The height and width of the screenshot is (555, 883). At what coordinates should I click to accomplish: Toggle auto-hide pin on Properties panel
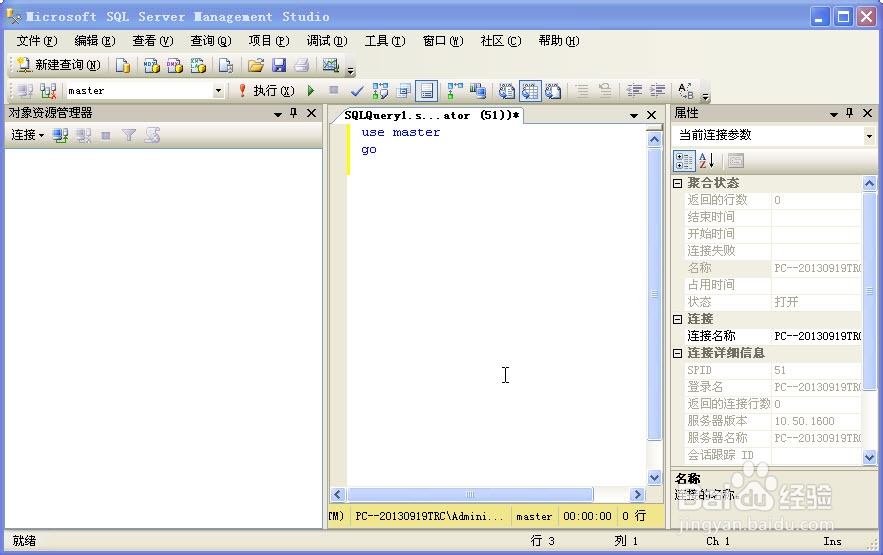[850, 113]
